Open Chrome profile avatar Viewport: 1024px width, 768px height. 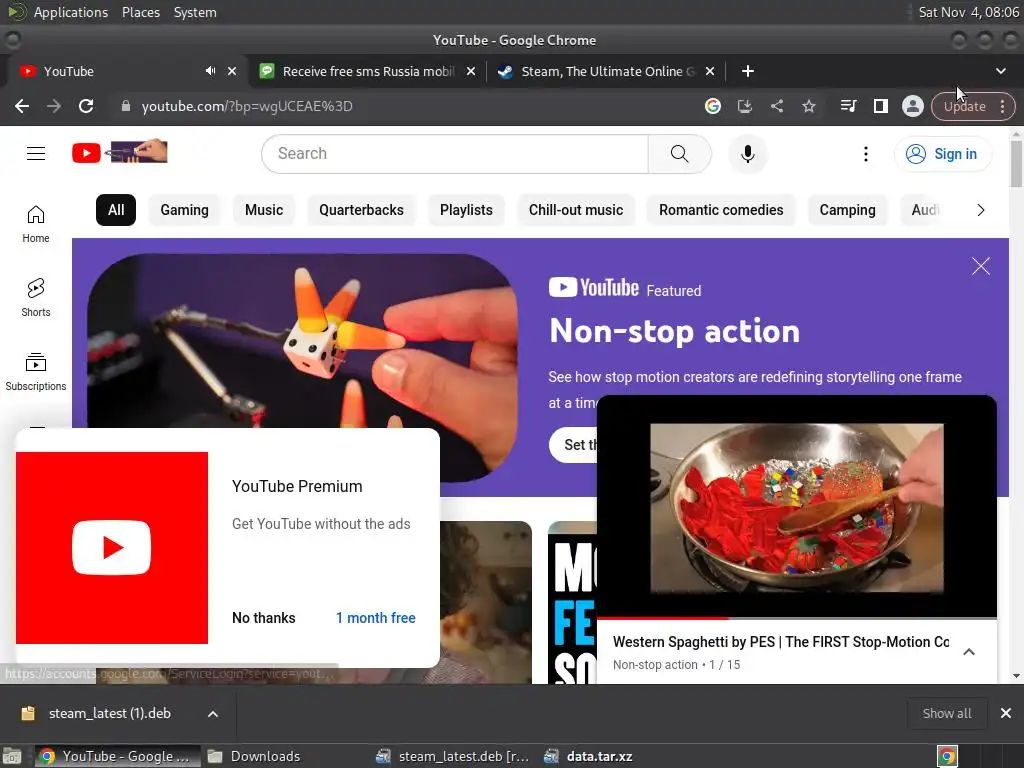pyautogui.click(x=912, y=106)
